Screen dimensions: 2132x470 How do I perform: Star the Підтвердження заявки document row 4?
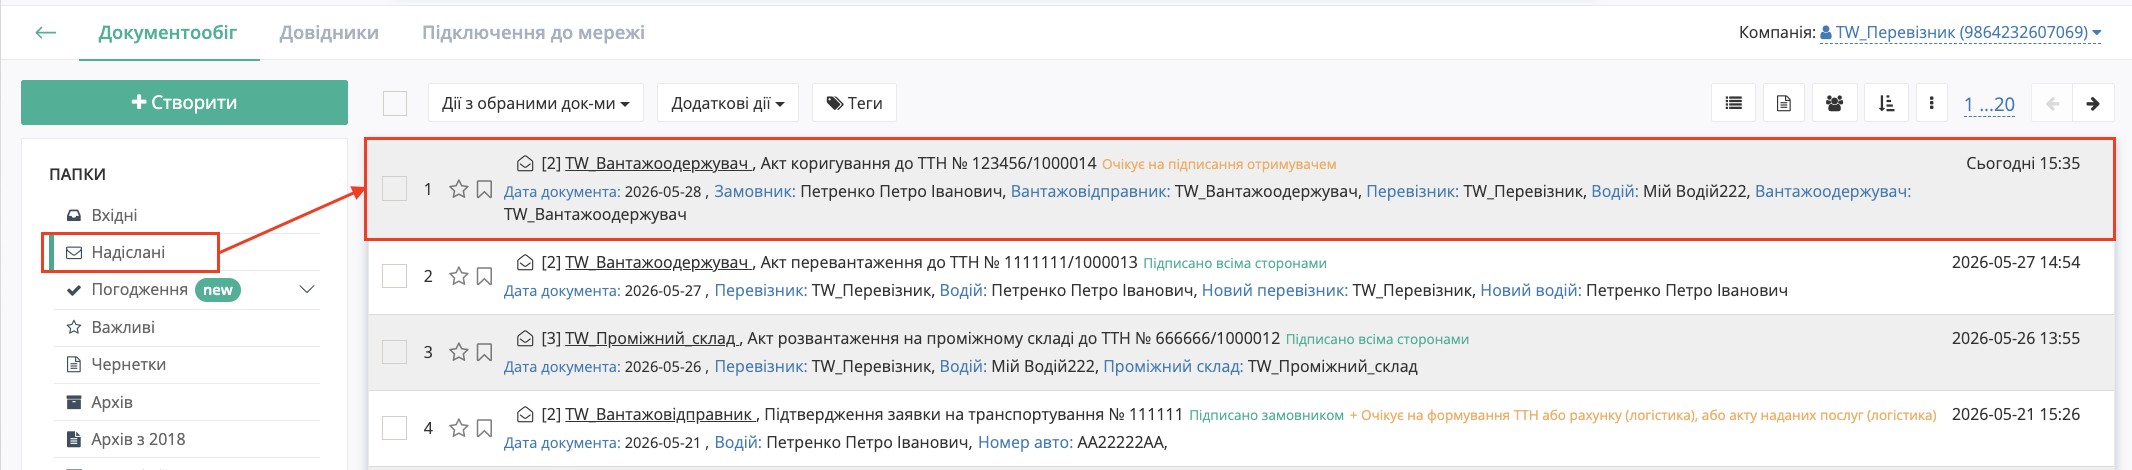(459, 428)
